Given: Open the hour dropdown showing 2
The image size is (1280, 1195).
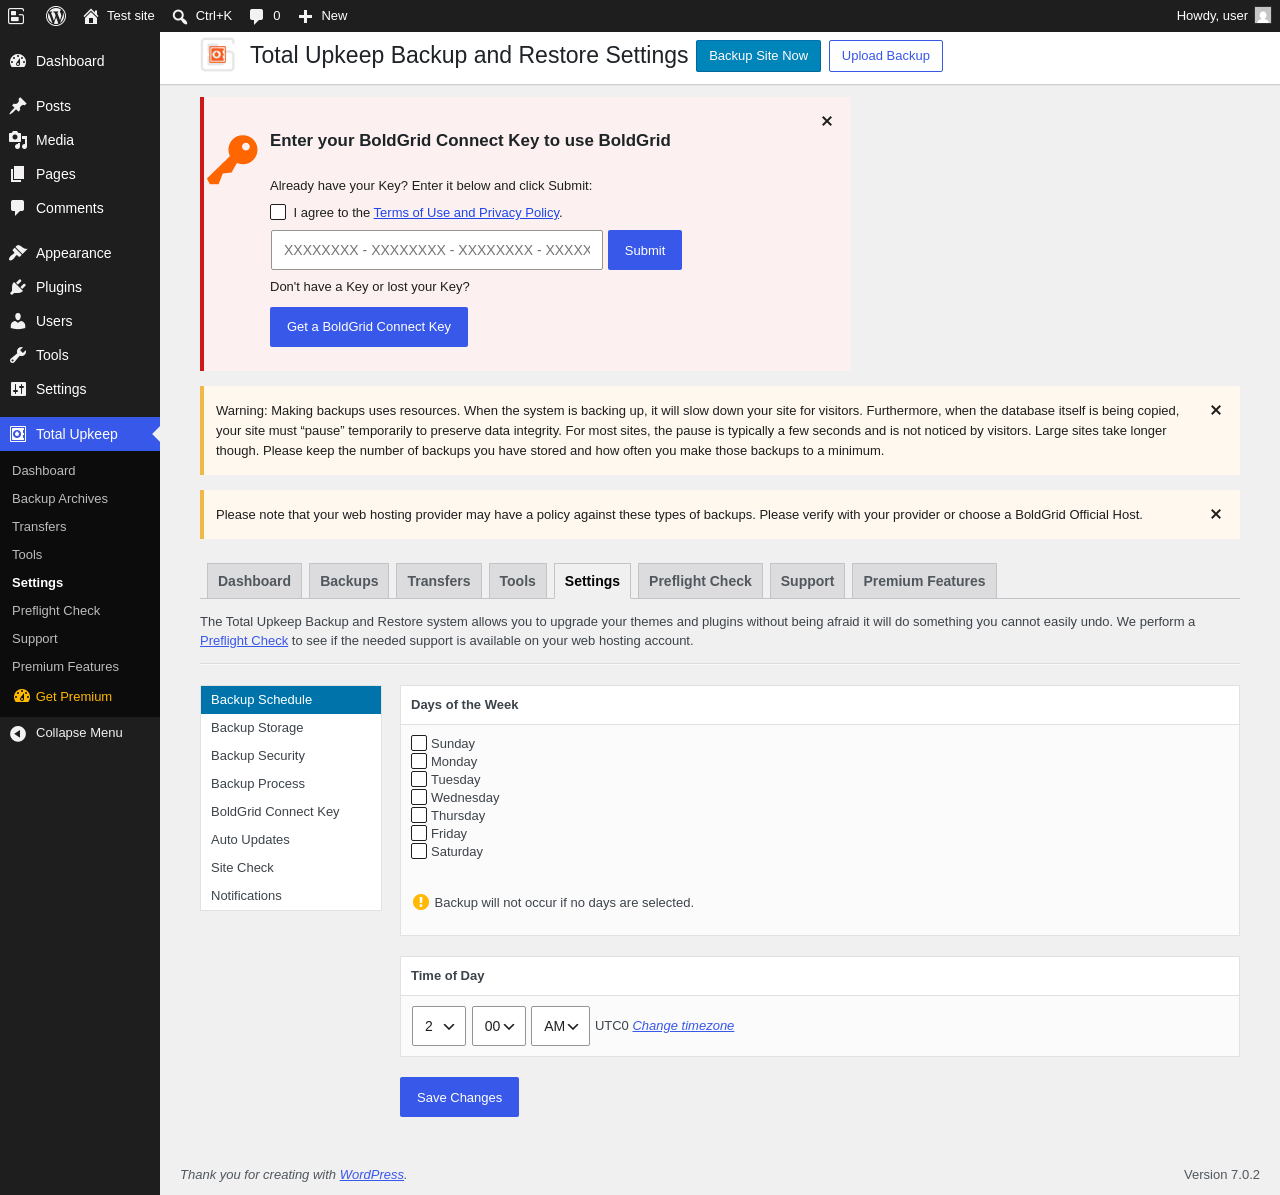Looking at the screenshot, I should click(439, 1026).
